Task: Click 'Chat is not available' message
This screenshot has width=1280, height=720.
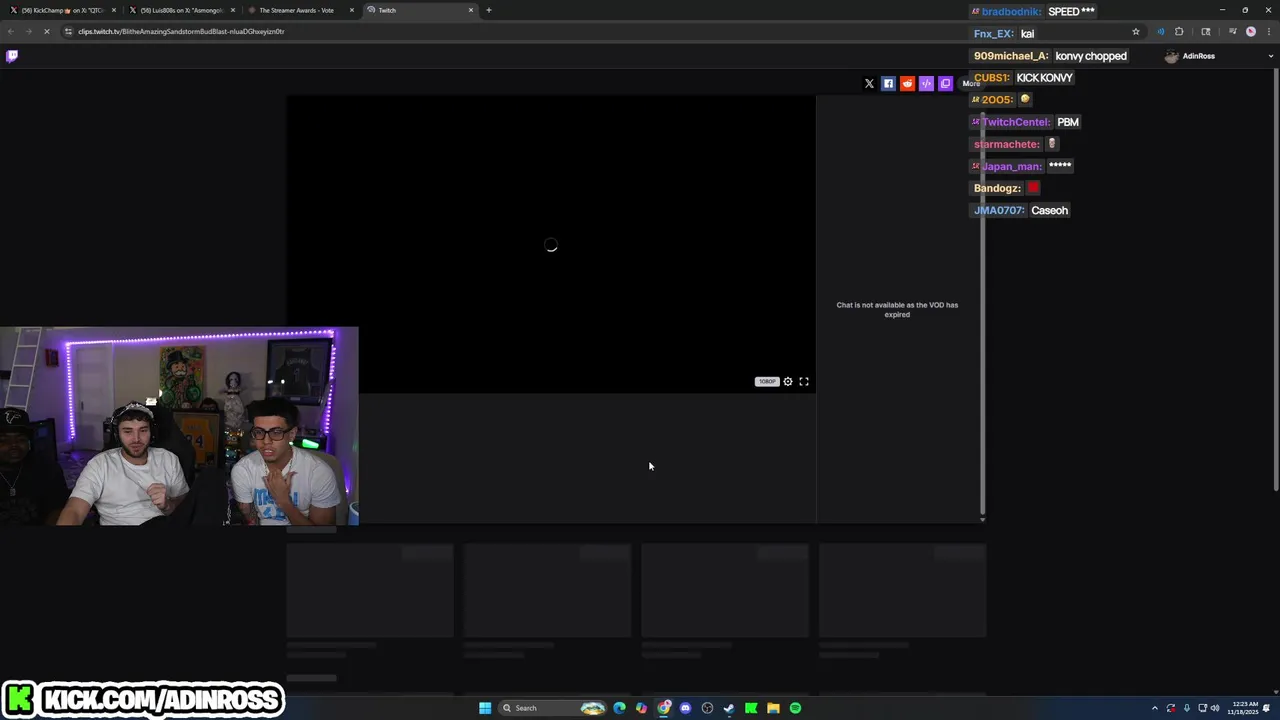Action: [x=897, y=310]
